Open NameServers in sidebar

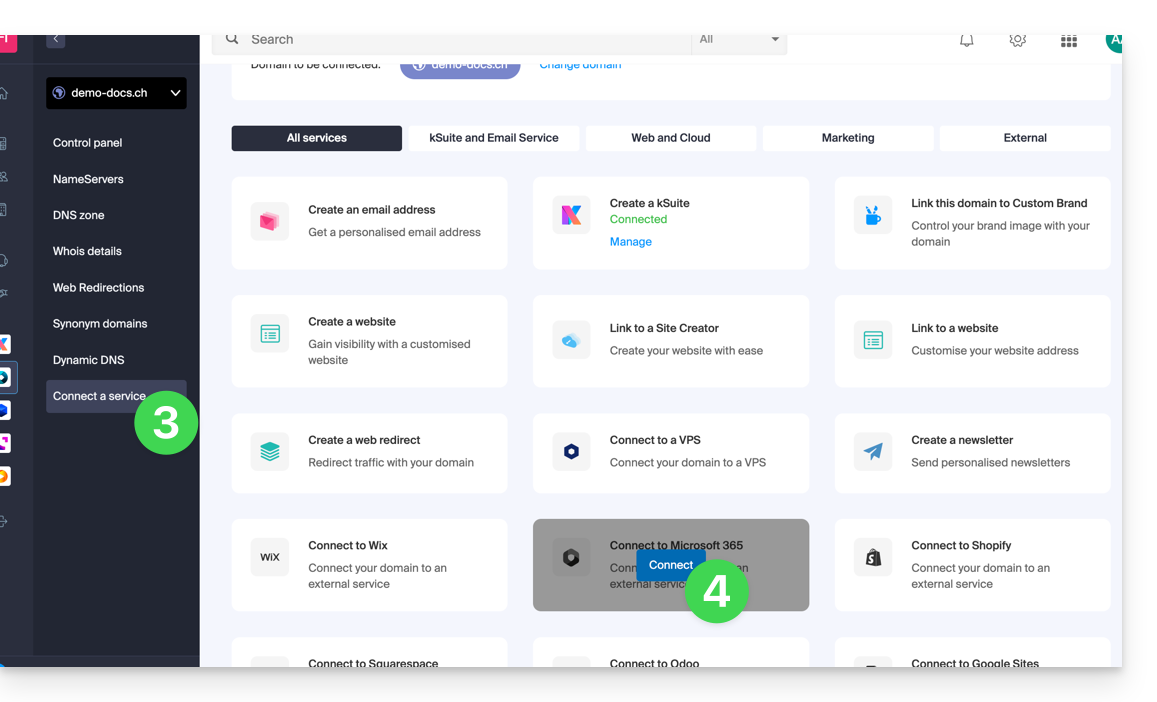[x=88, y=179]
